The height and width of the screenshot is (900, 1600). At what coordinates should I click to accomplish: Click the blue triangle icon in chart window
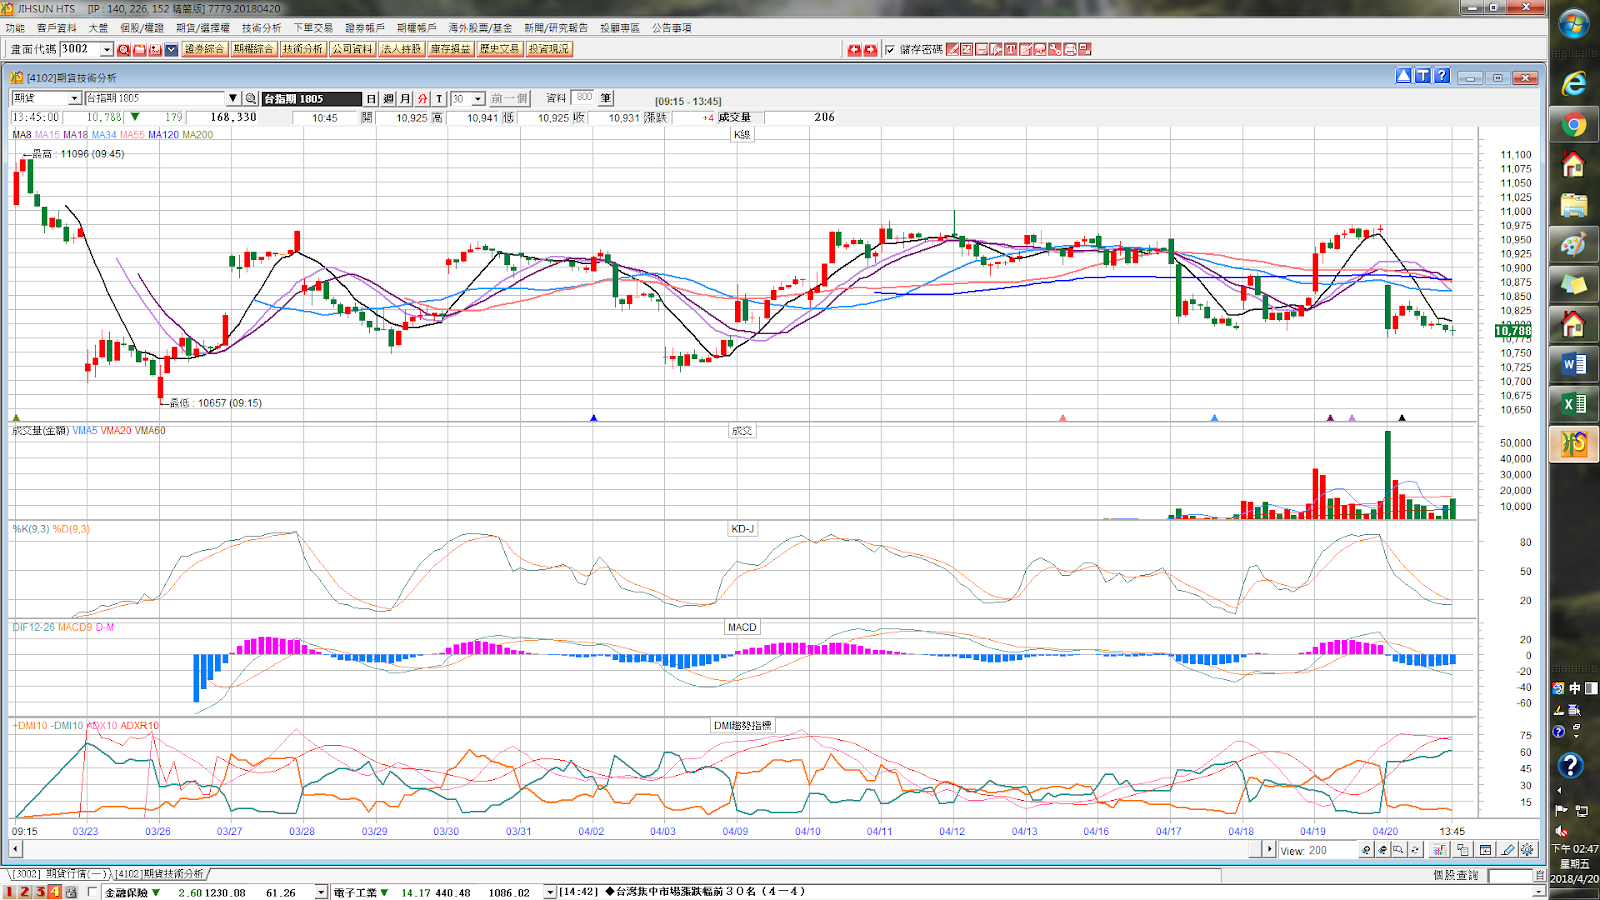[1404, 76]
